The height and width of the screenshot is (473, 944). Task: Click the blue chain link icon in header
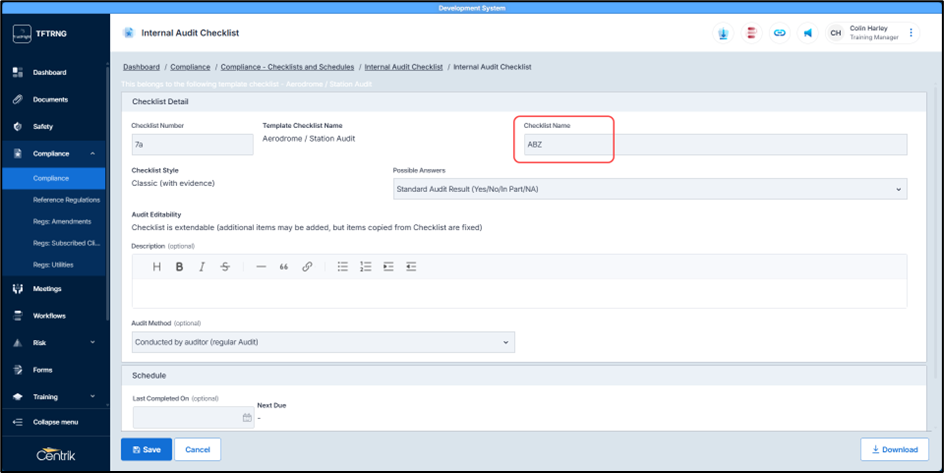pyautogui.click(x=779, y=33)
